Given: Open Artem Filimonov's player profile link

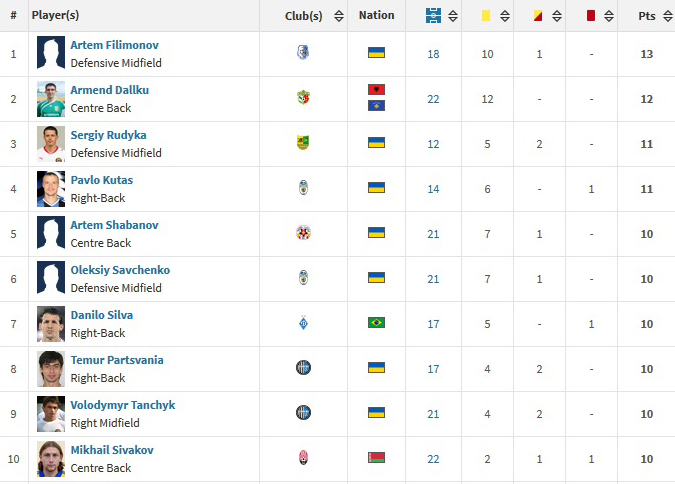Looking at the screenshot, I should click(114, 45).
